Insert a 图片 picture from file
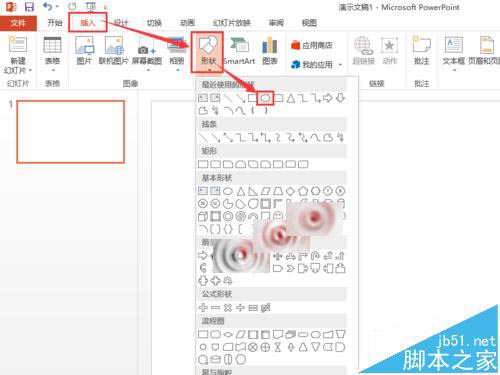The height and width of the screenshot is (375, 500). 84,51
